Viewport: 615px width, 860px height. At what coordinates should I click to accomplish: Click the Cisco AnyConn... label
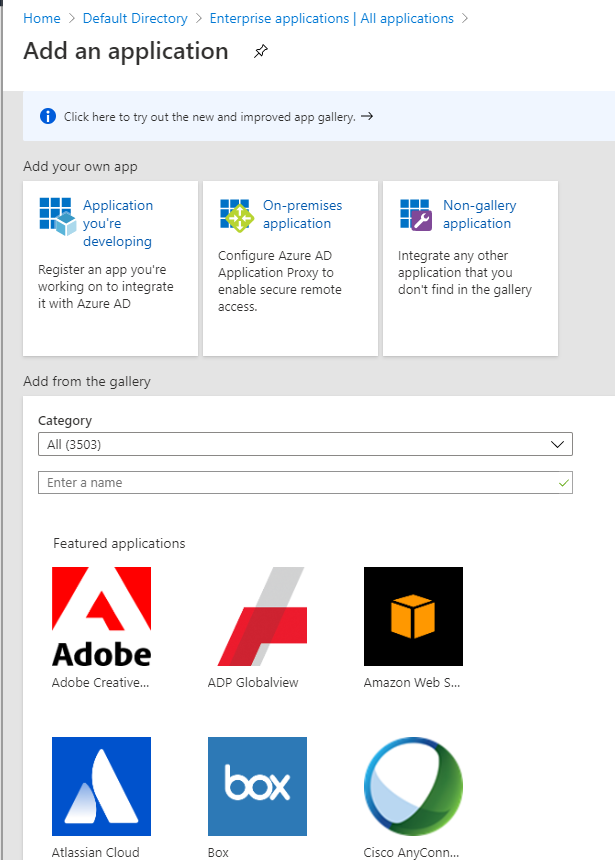point(411,852)
